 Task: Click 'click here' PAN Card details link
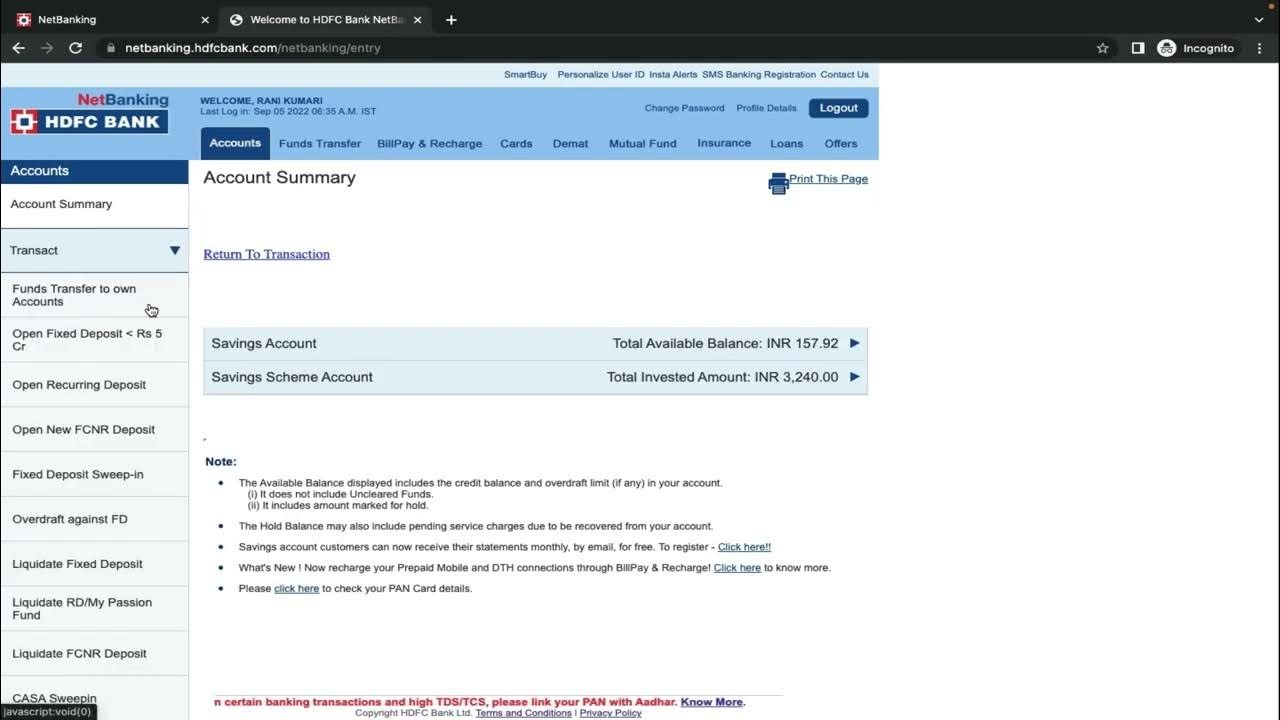[296, 589]
